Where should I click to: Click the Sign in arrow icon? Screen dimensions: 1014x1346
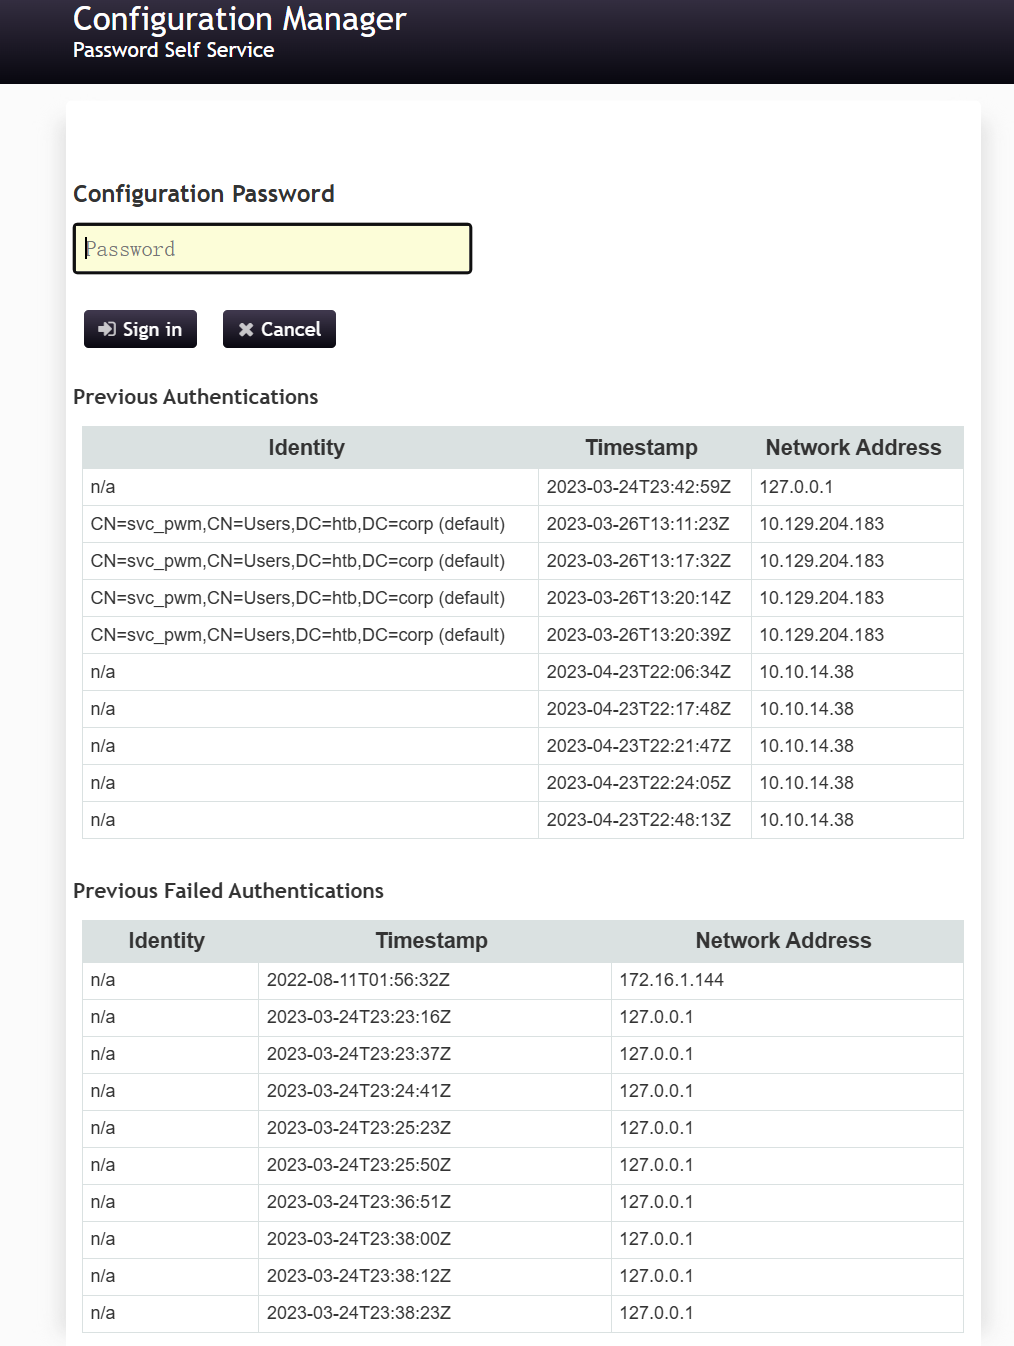tap(107, 329)
